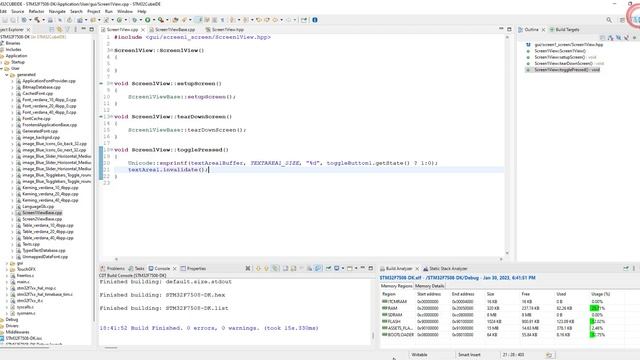This screenshot has width=640, height=360.
Task: Select ApplicationFontProvider.cpp in Project Explorer
Action: pos(49,81)
